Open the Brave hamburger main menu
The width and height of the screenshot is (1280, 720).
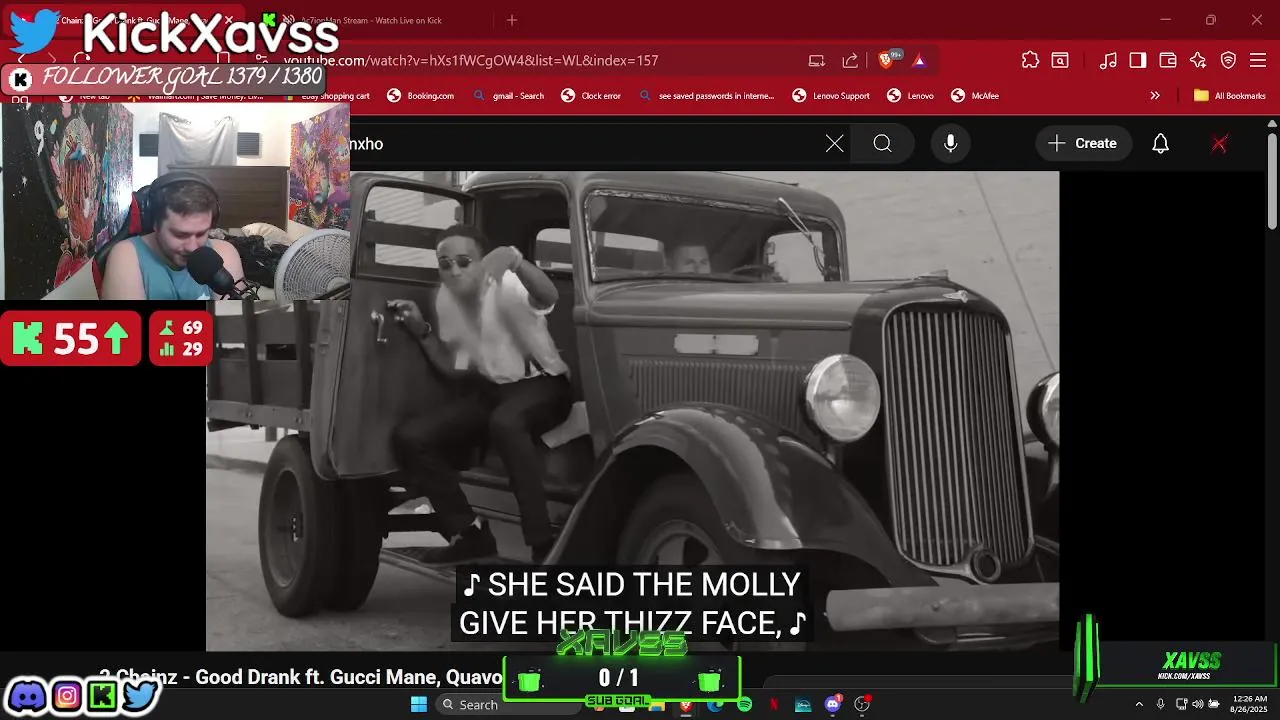pyautogui.click(x=1258, y=60)
